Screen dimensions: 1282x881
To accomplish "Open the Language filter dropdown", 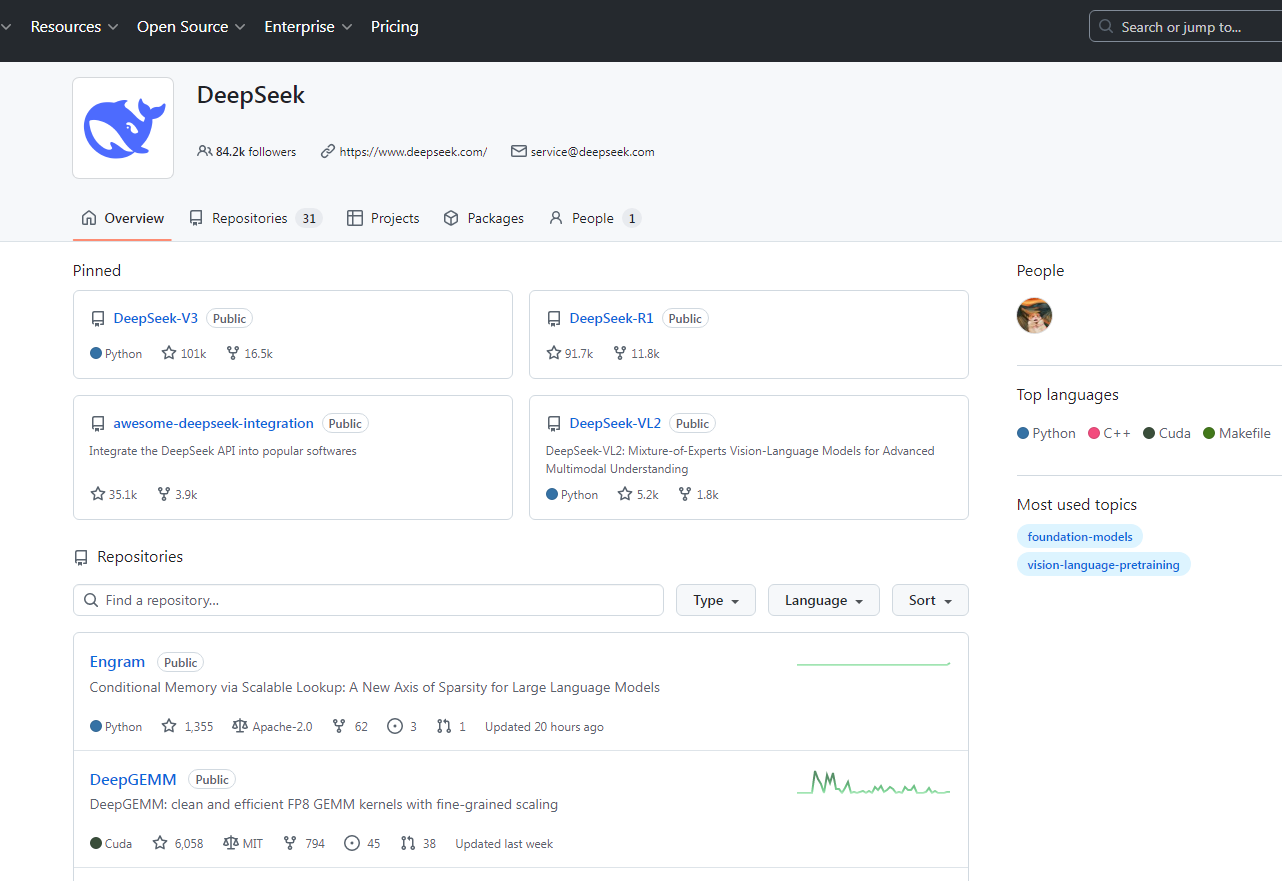I will coord(823,600).
